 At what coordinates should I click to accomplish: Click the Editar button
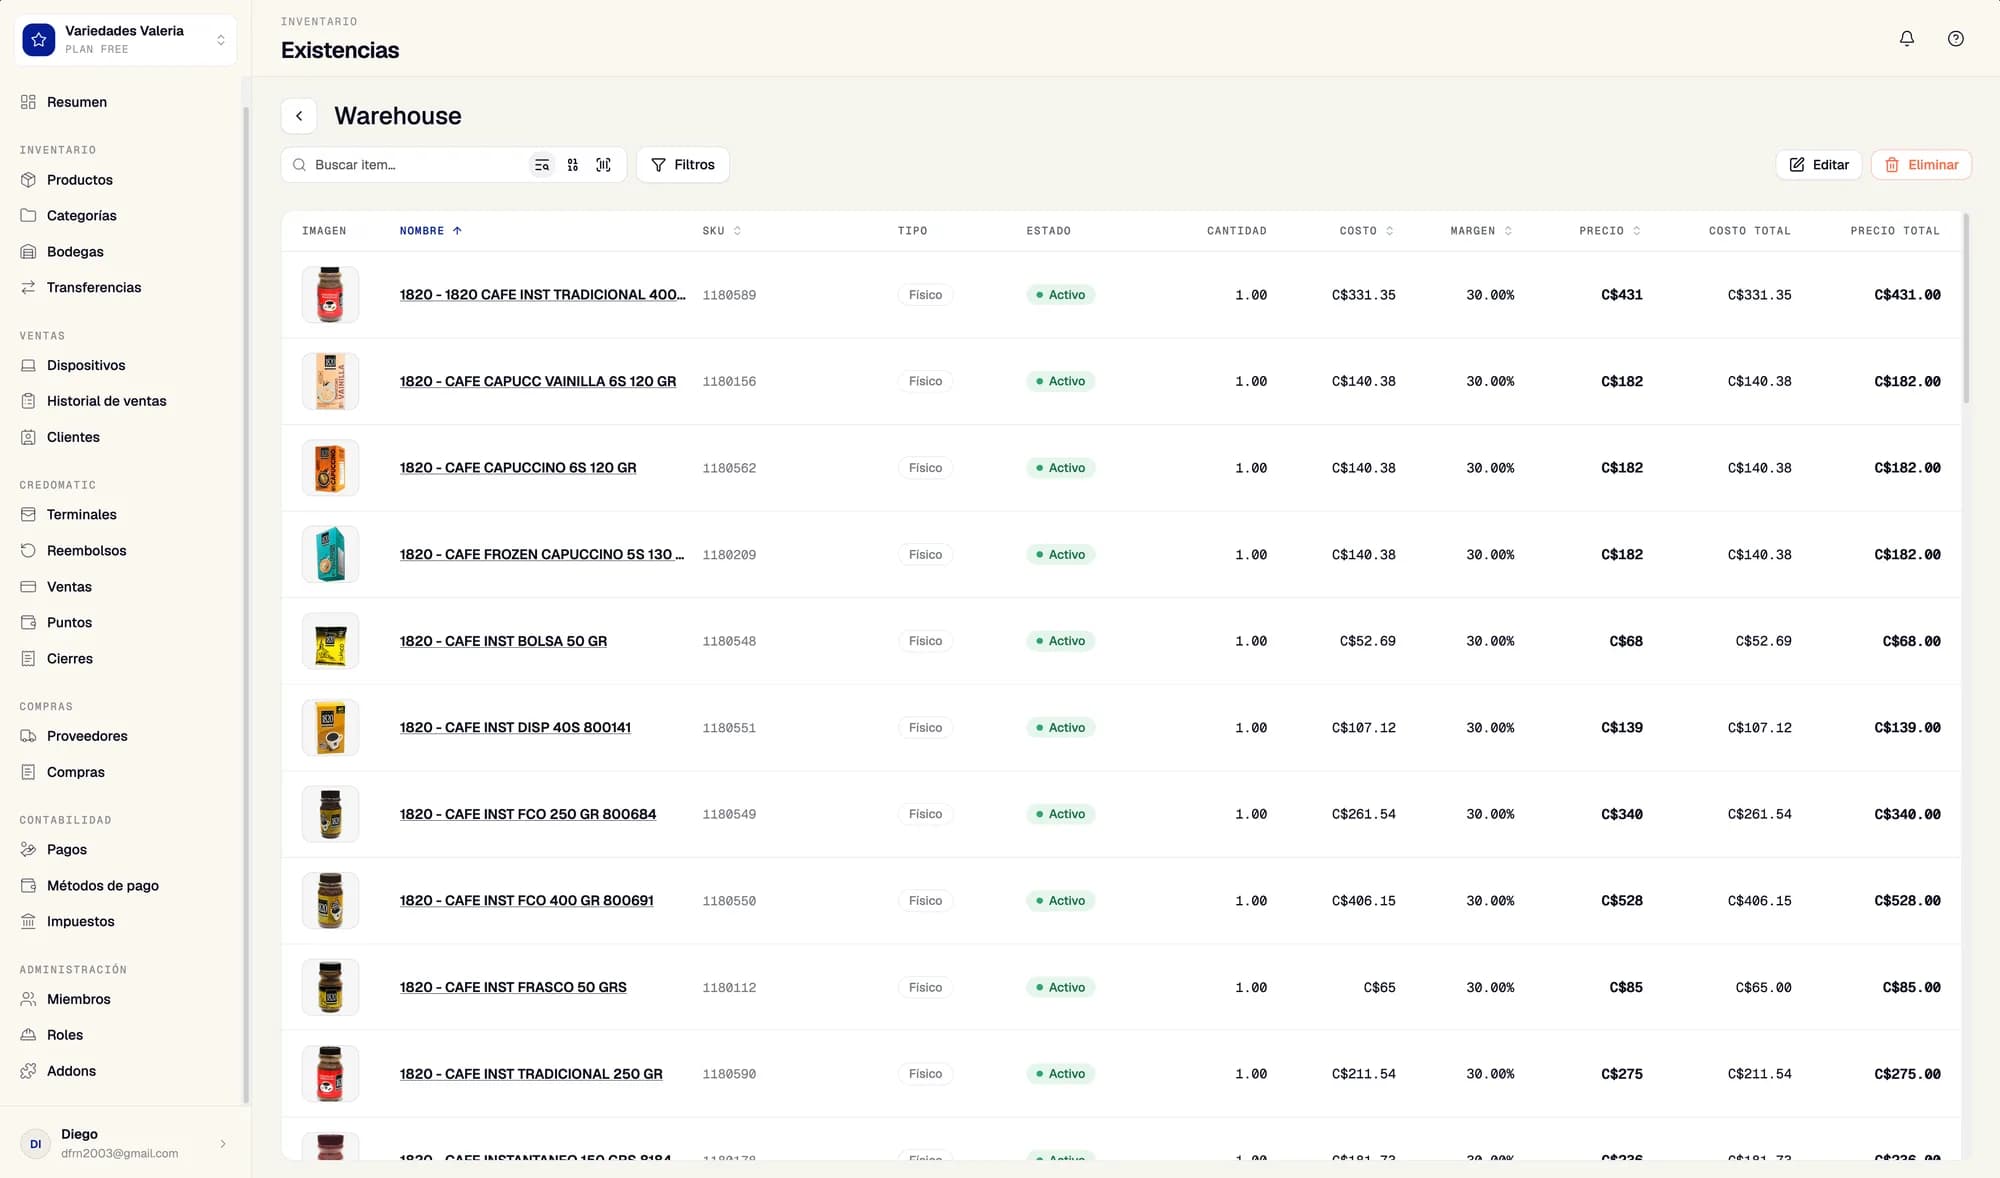pyautogui.click(x=1819, y=165)
